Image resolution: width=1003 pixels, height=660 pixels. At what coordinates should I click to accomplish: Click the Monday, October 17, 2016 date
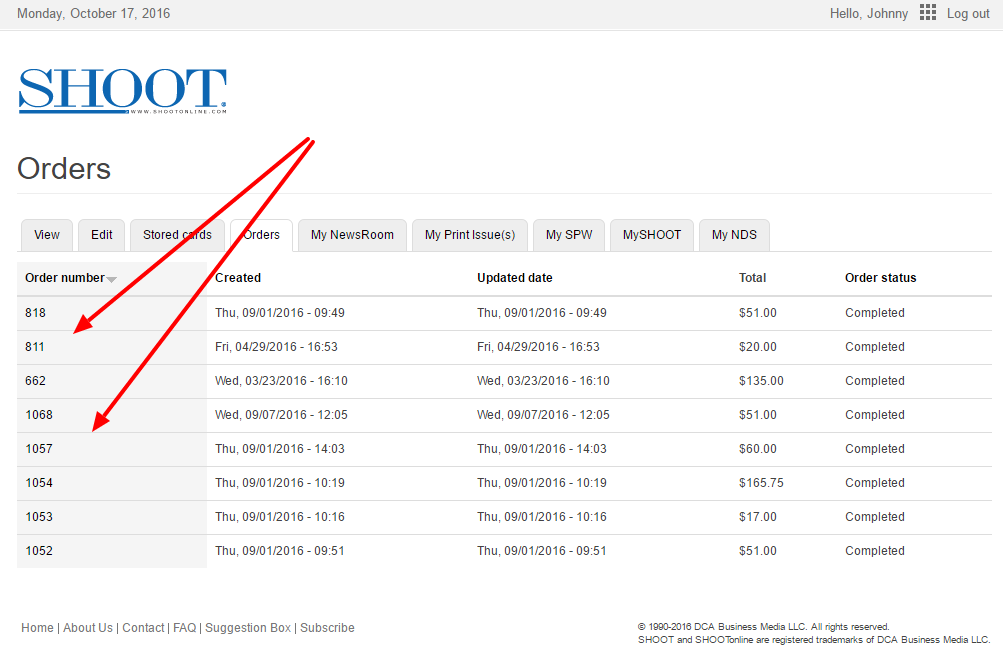point(93,13)
